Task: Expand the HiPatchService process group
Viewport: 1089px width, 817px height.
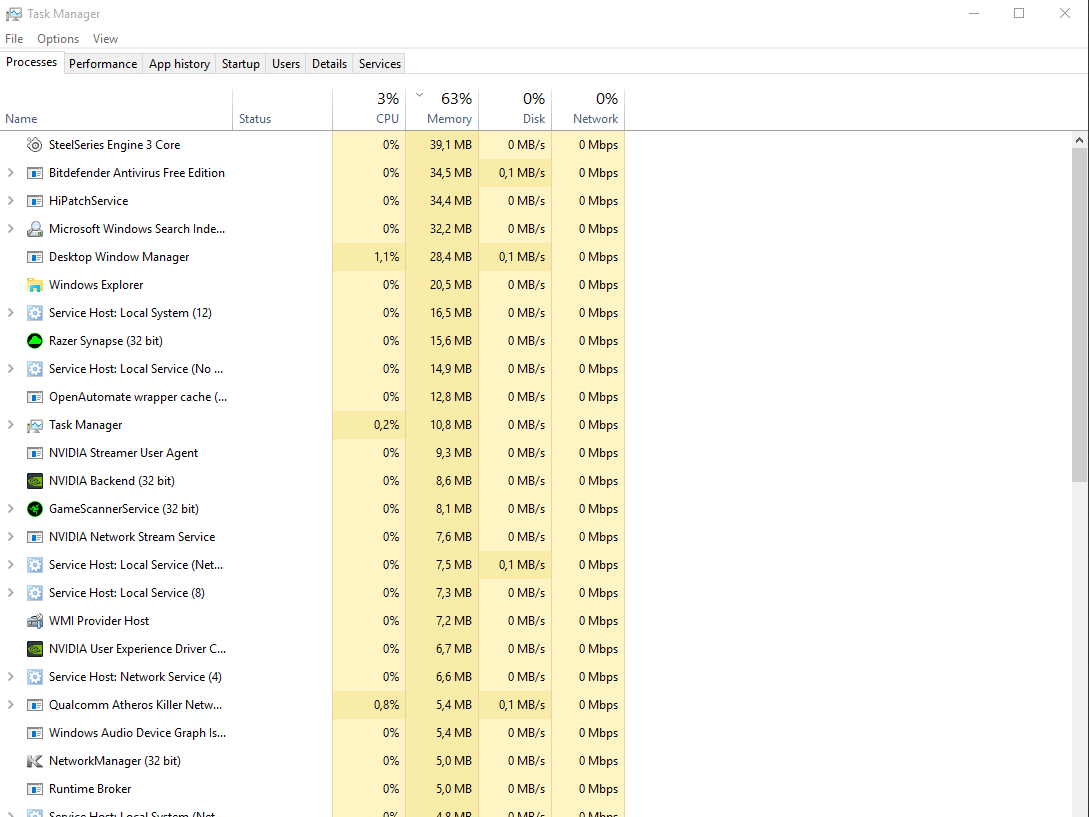Action: click(10, 201)
